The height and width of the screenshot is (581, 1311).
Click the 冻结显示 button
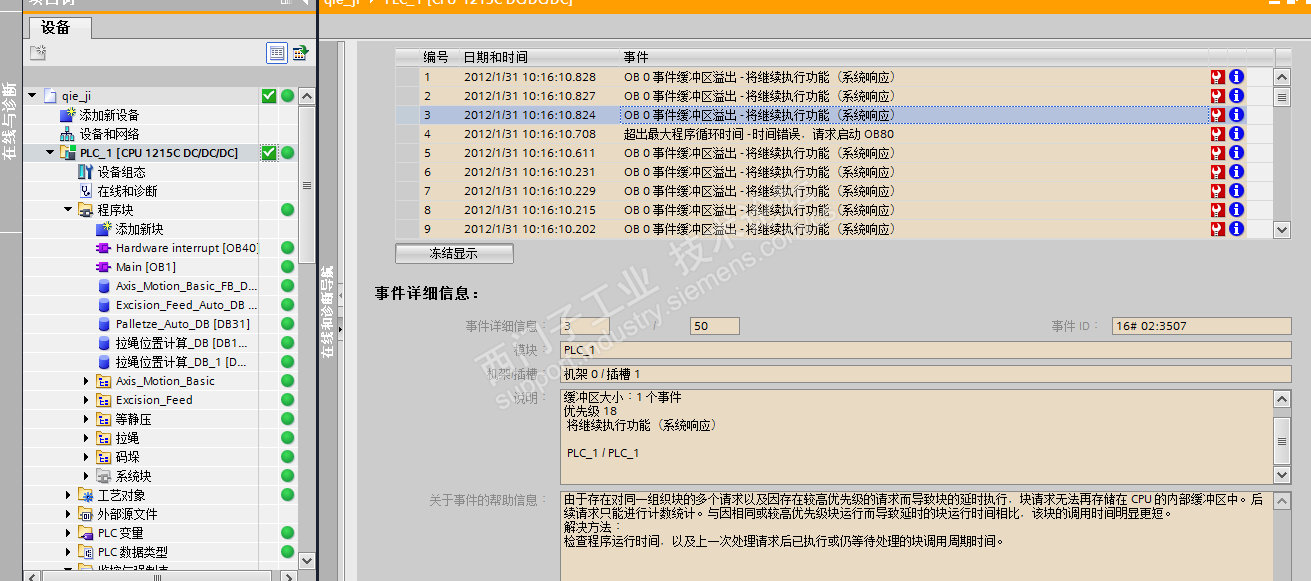[454, 254]
